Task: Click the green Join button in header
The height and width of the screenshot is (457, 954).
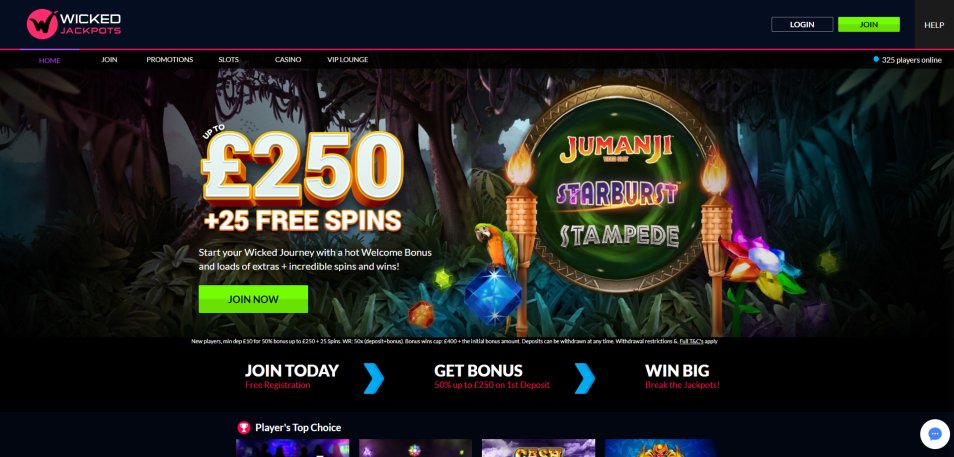Action: click(x=869, y=24)
